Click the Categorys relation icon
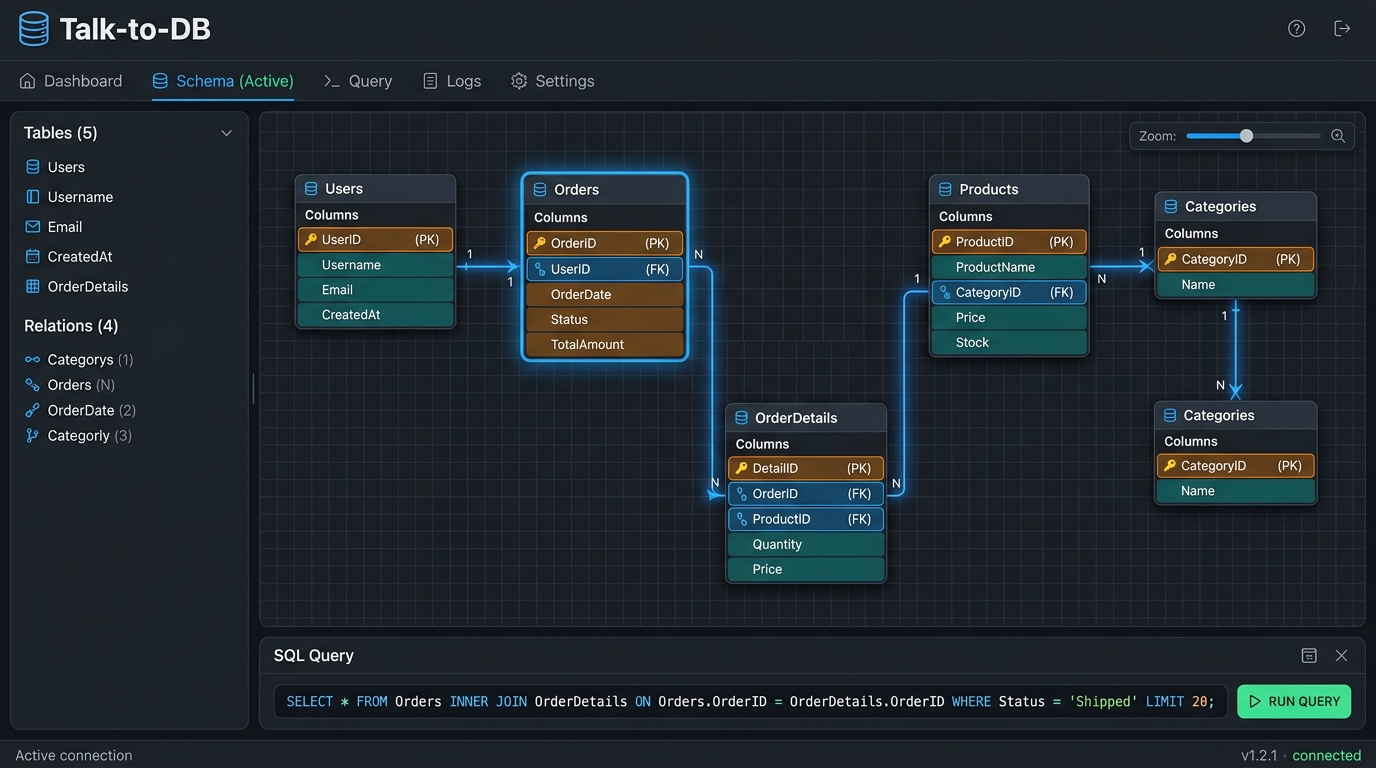The width and height of the screenshot is (1376, 768). [32, 360]
